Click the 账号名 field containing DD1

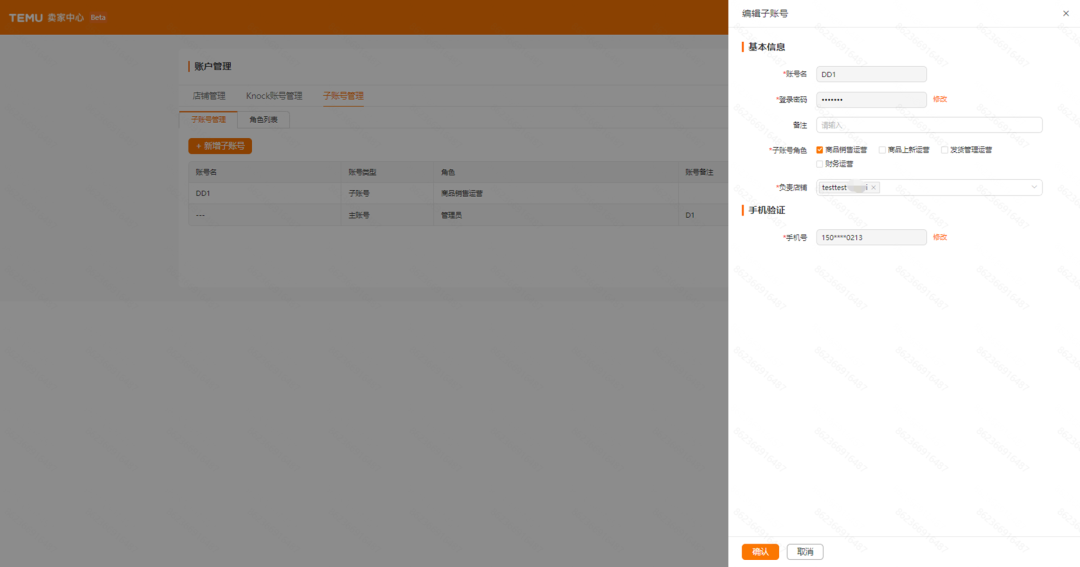click(x=871, y=74)
